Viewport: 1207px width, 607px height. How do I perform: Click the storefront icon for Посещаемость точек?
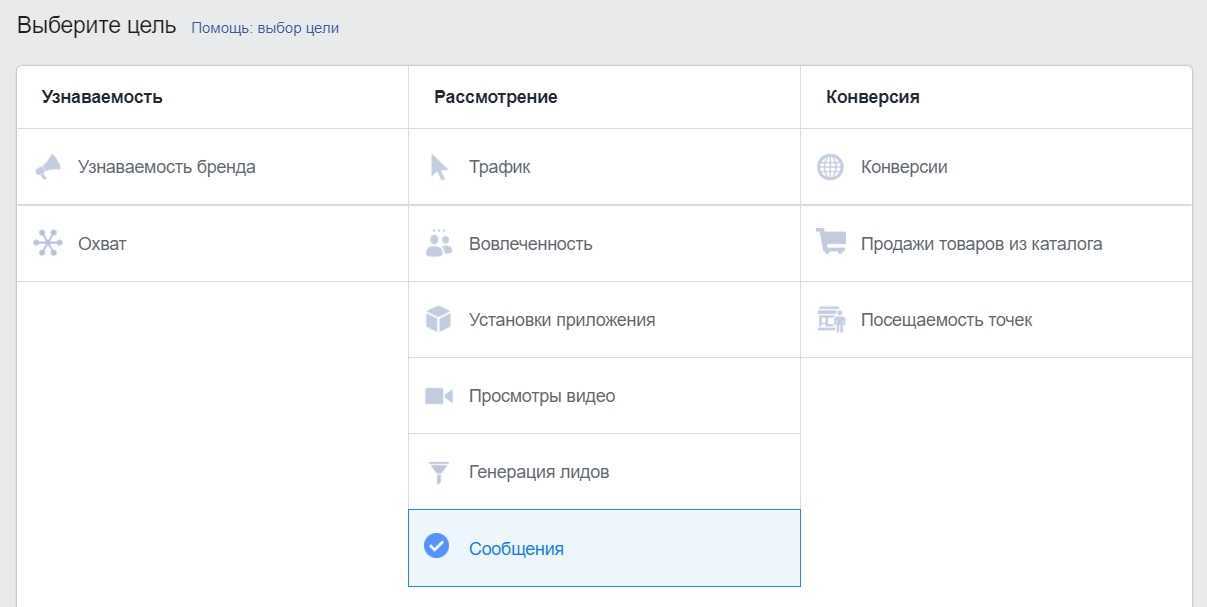831,320
